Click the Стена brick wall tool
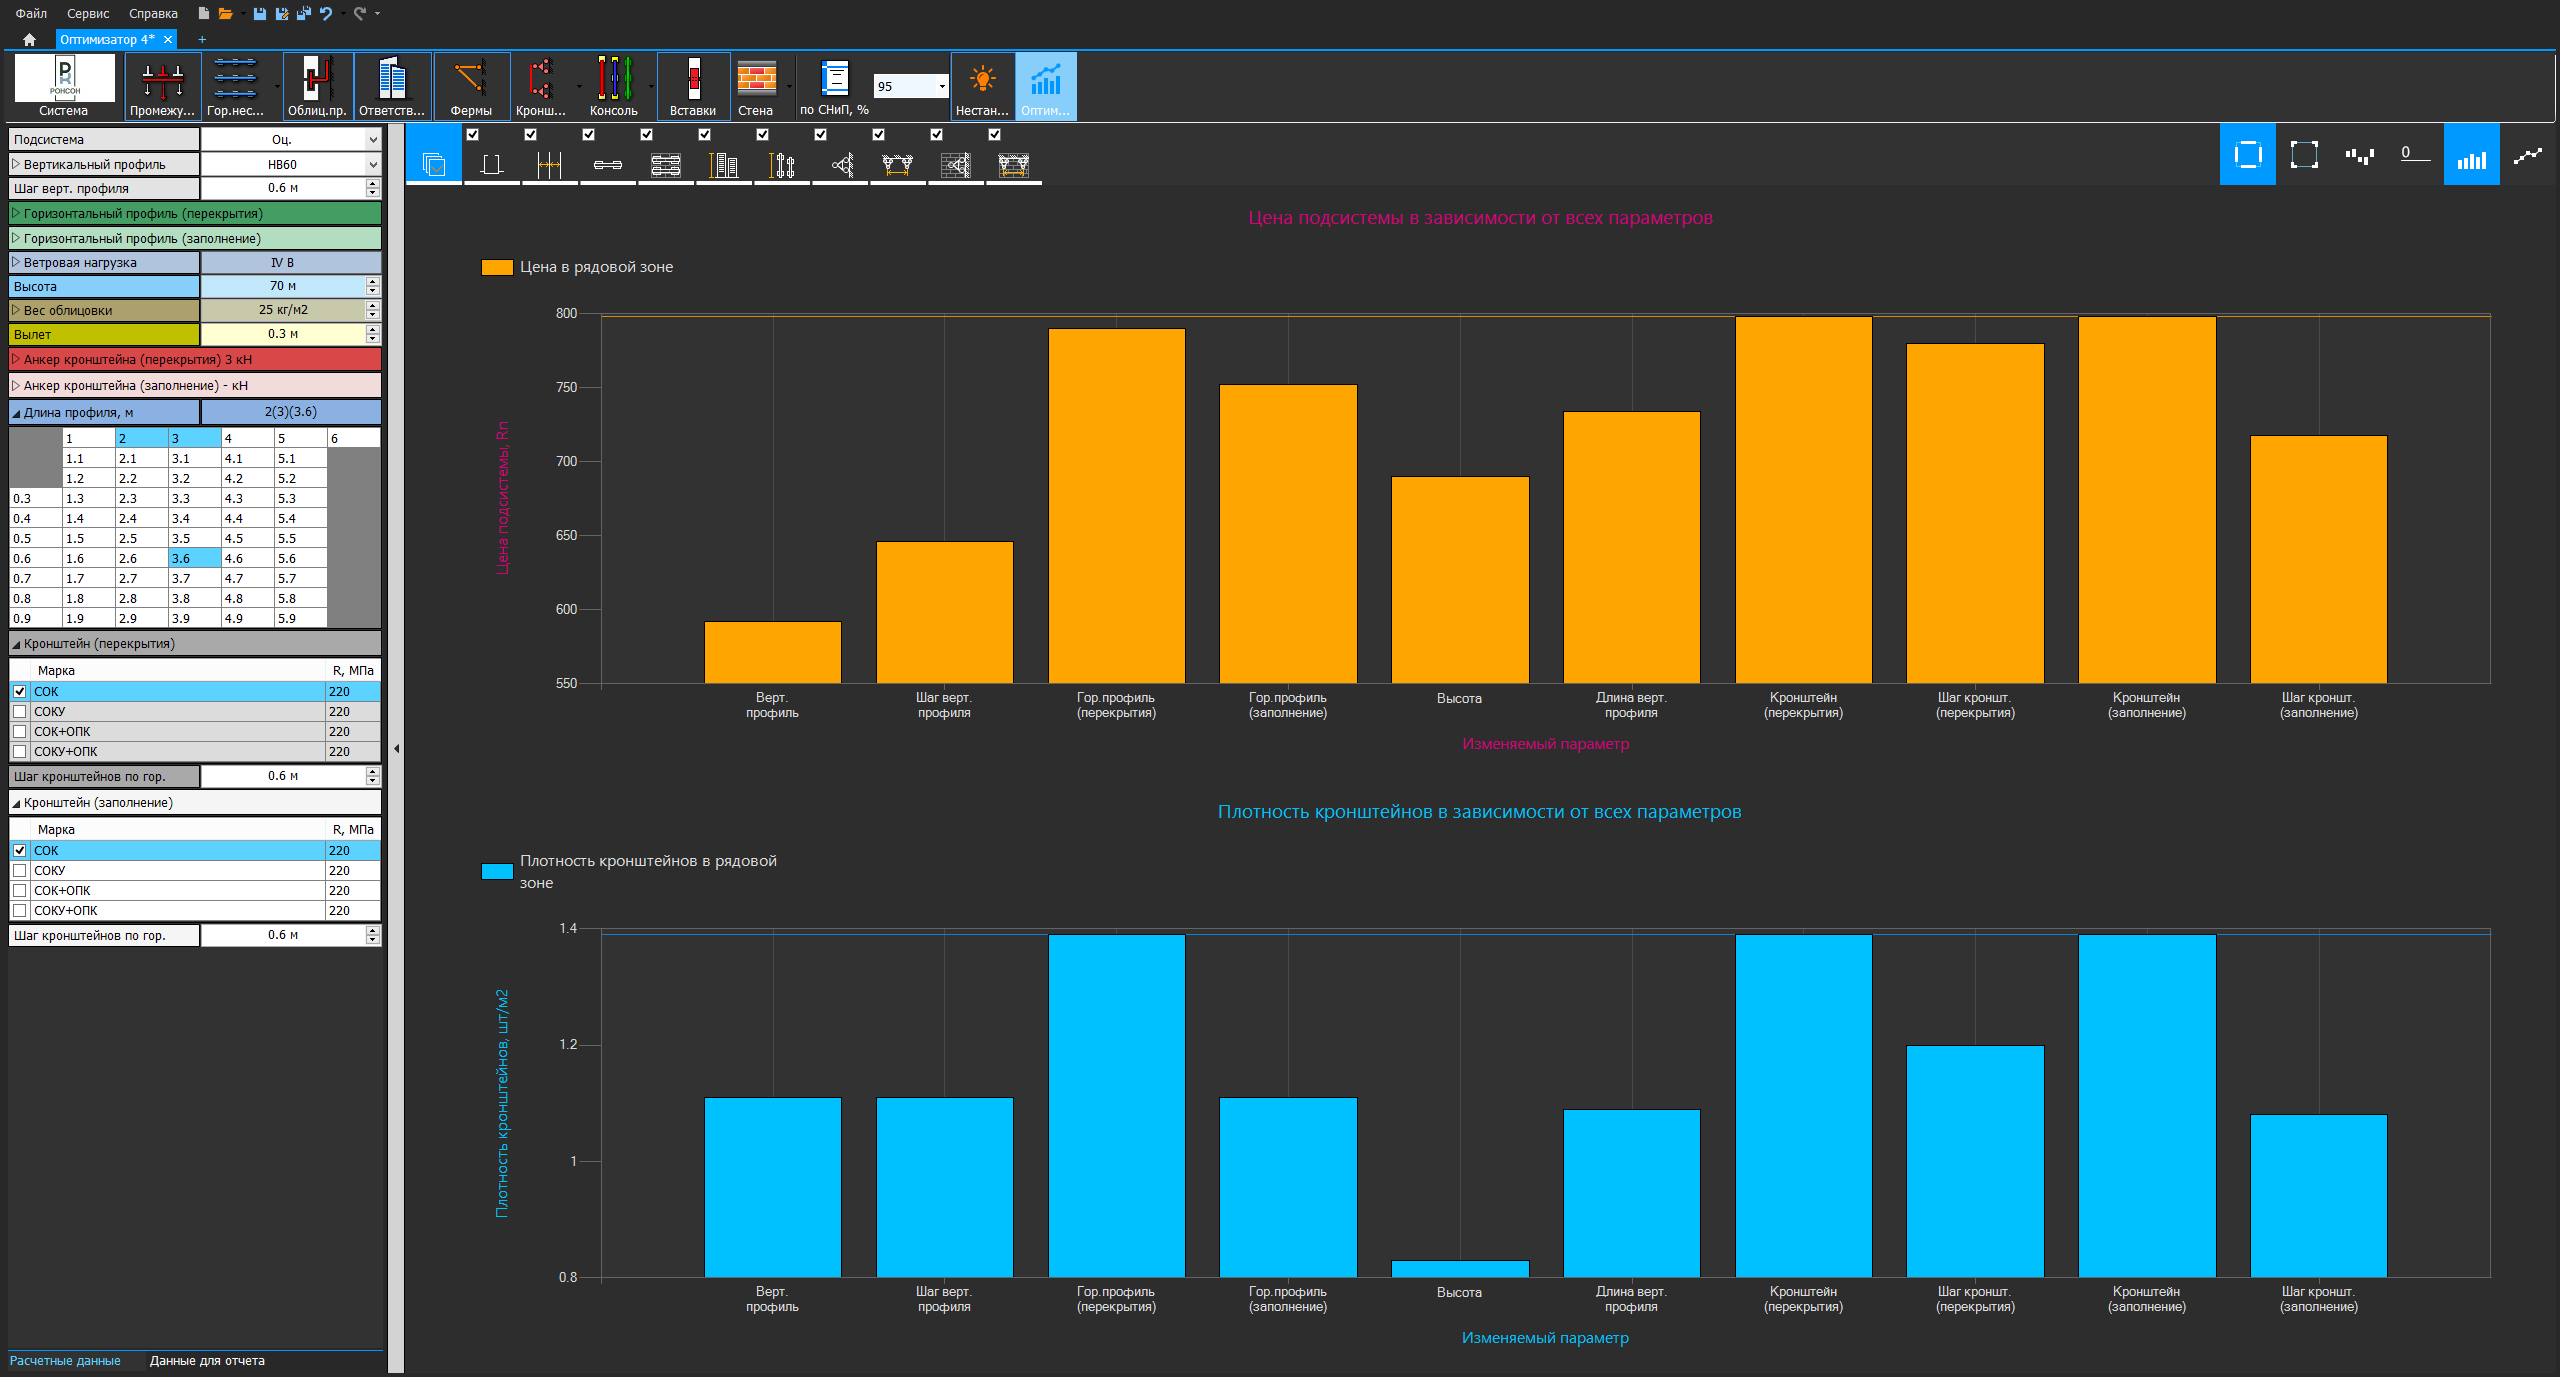The height and width of the screenshot is (1377, 2560). tap(756, 86)
